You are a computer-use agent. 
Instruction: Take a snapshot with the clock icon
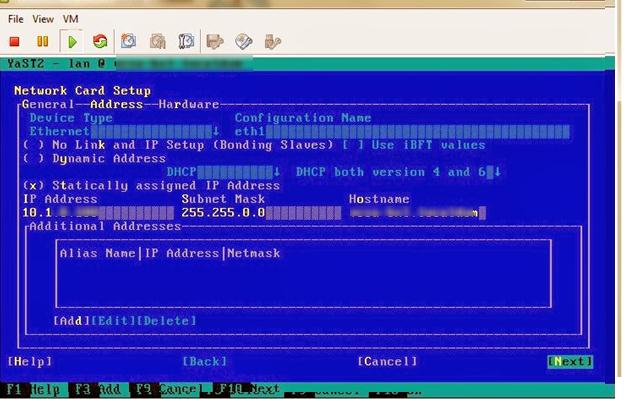pyautogui.click(x=129, y=41)
